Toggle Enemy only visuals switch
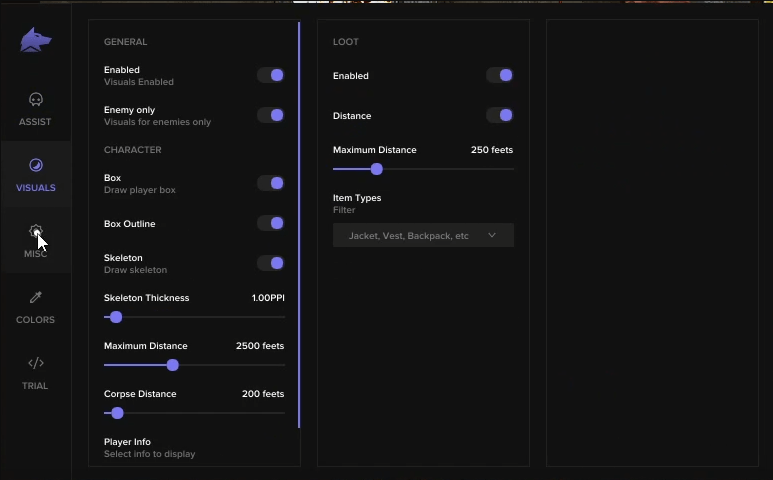 coord(271,115)
